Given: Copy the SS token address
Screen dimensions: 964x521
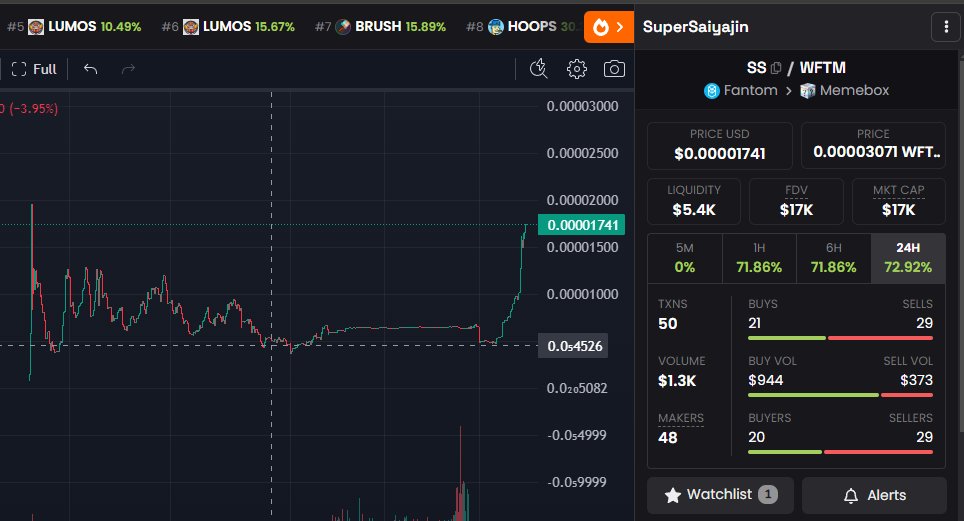Looking at the screenshot, I should 776,68.
